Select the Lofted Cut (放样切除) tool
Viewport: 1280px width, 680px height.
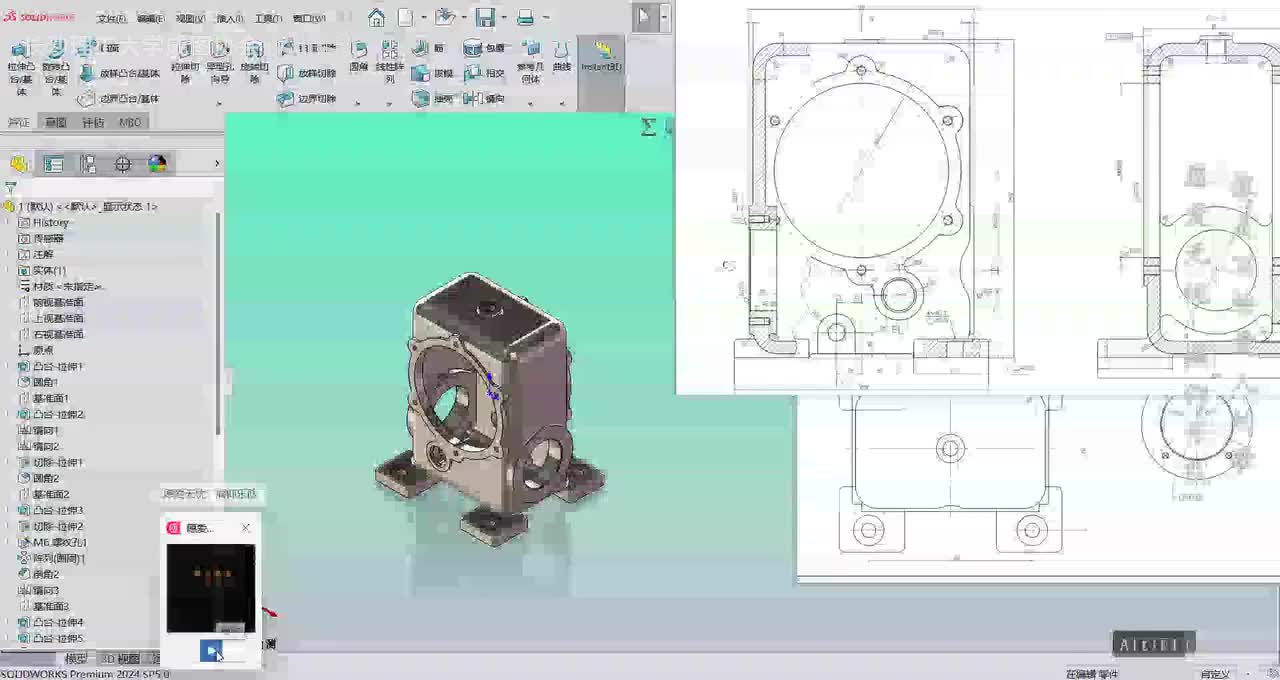pyautogui.click(x=308, y=73)
